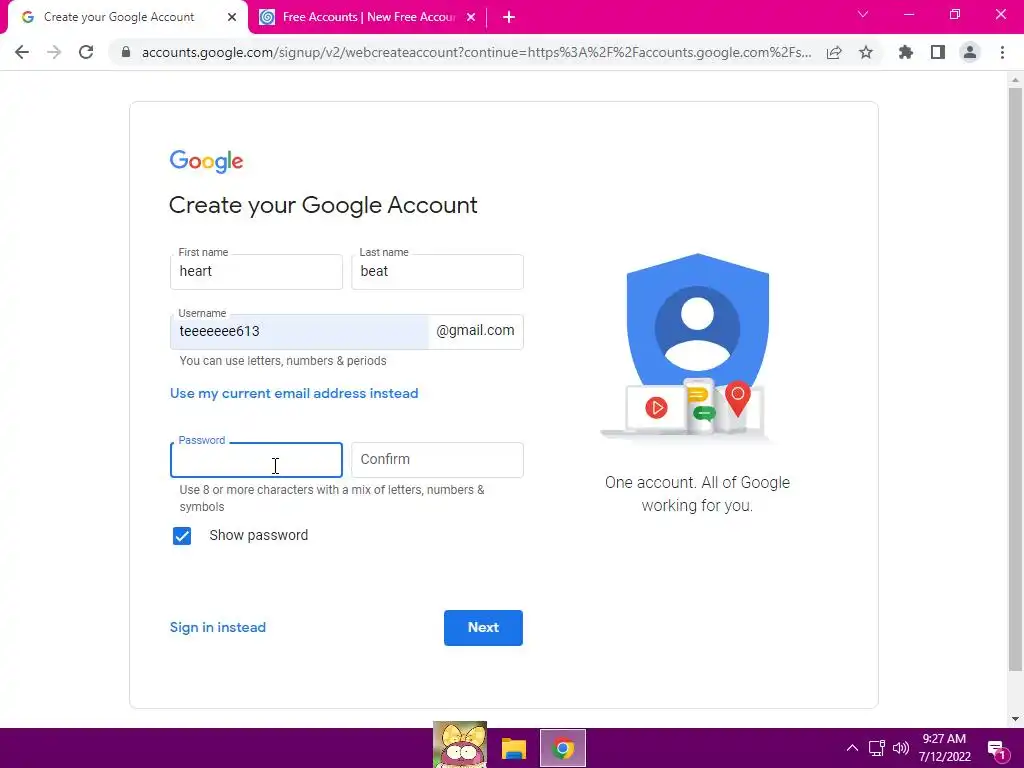
Task: Open the tab search chevron
Action: pyautogui.click(x=863, y=14)
